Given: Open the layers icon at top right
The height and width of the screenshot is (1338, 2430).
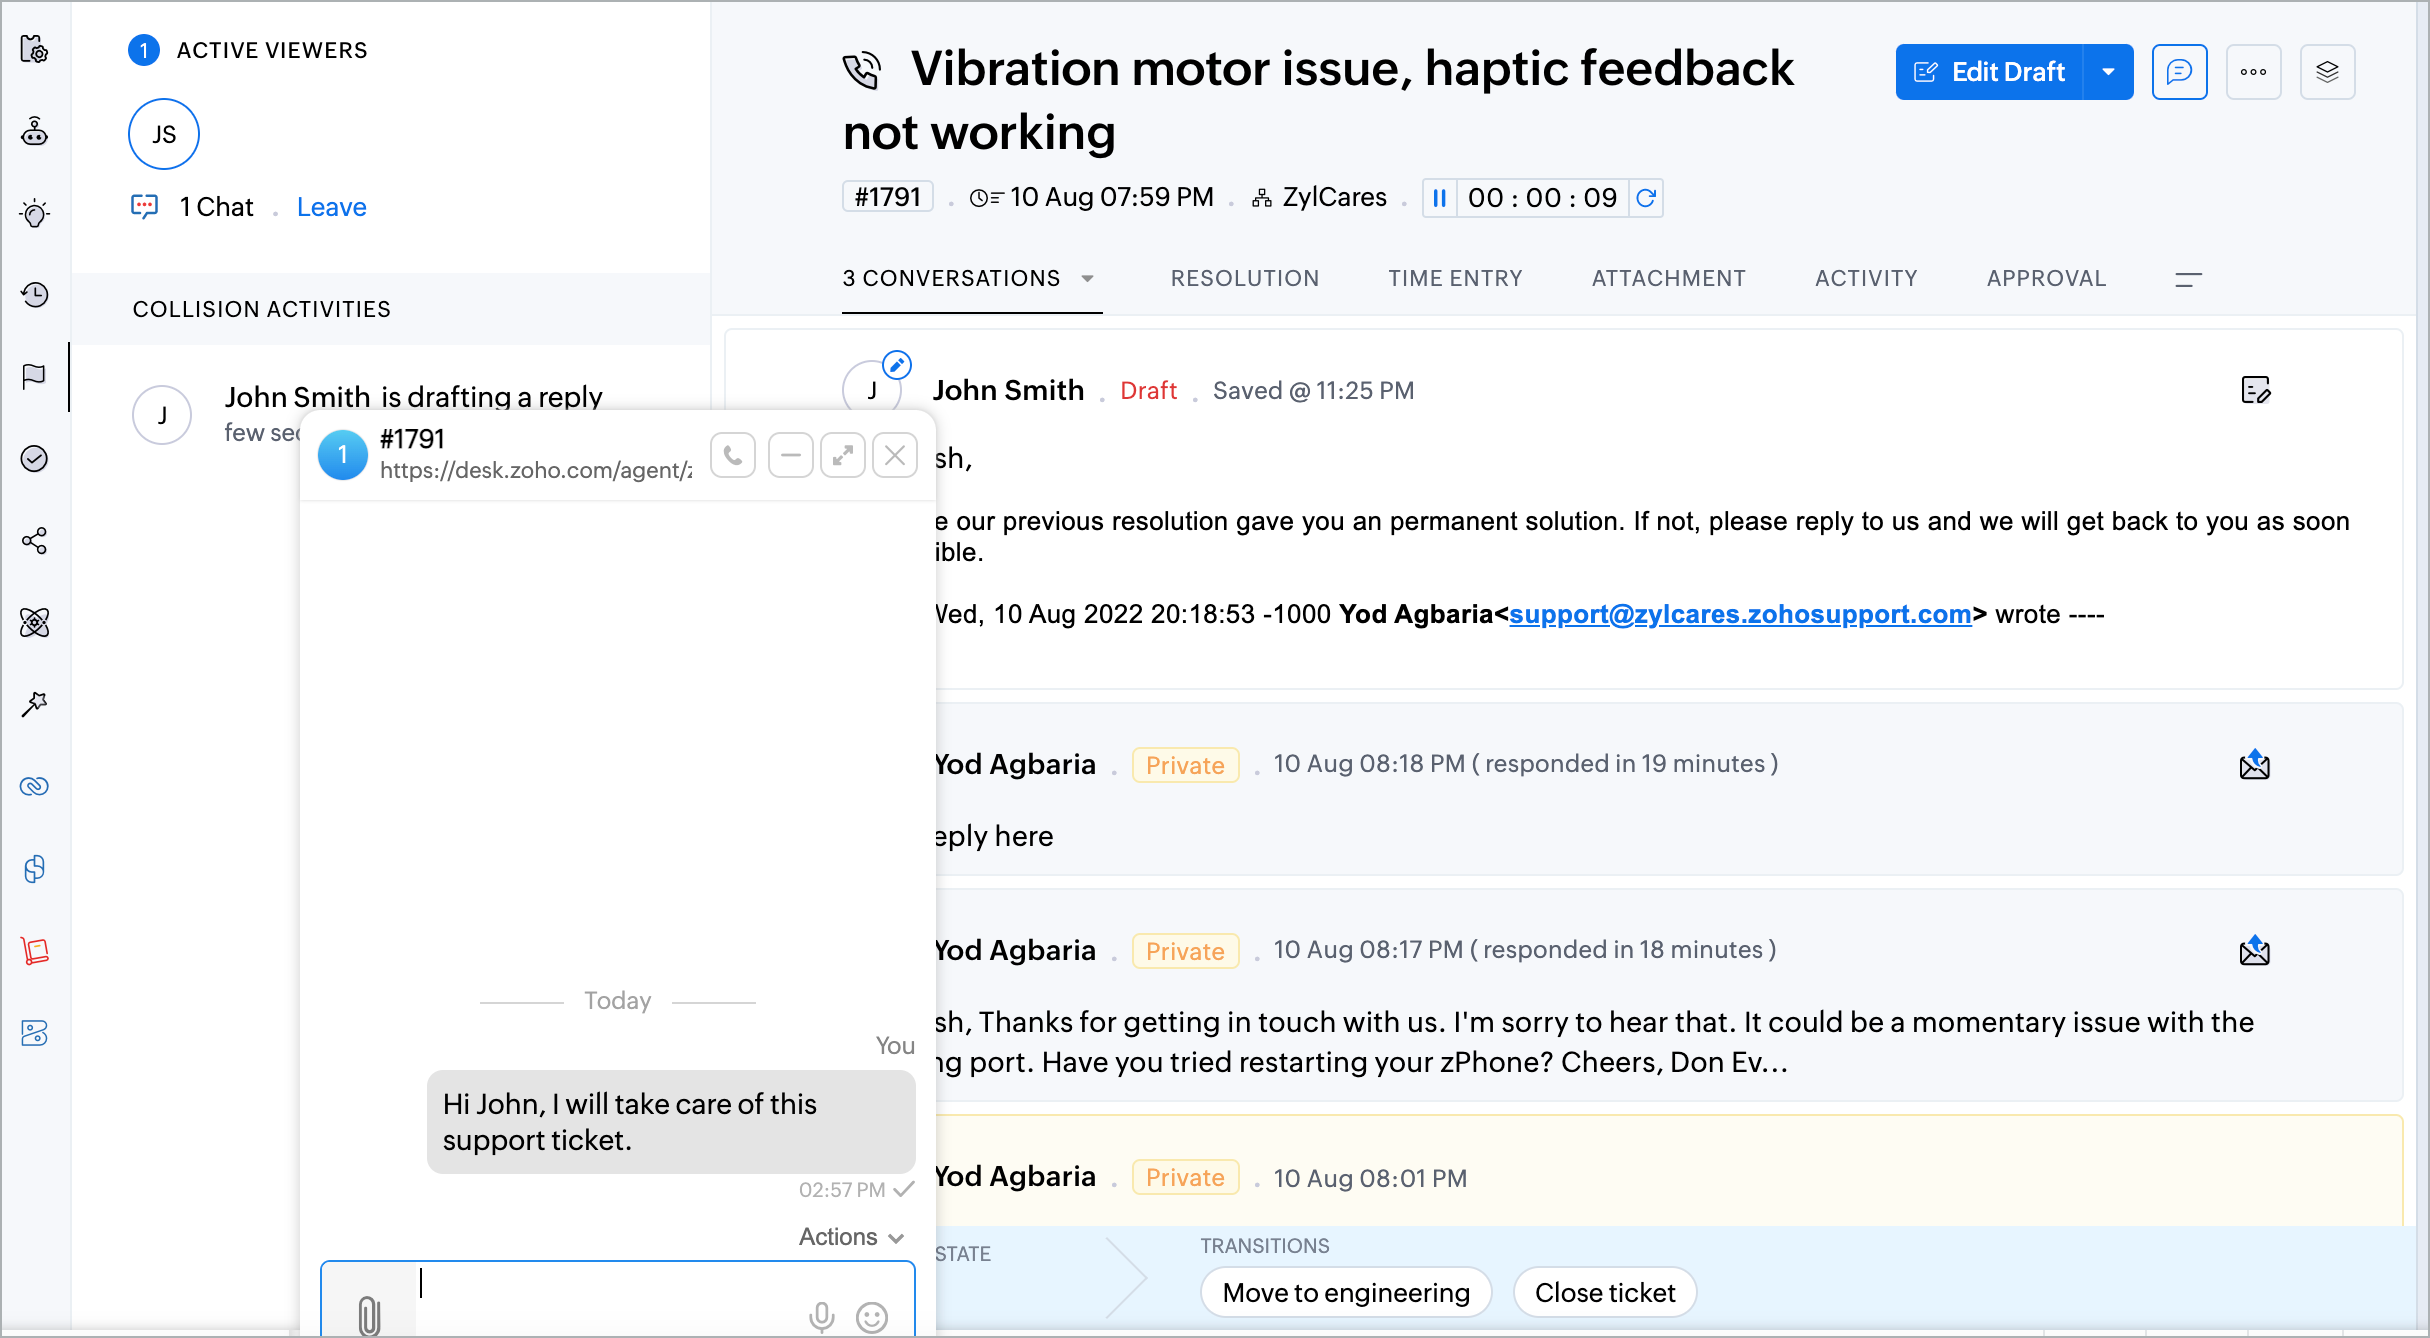Looking at the screenshot, I should pos(2327,72).
